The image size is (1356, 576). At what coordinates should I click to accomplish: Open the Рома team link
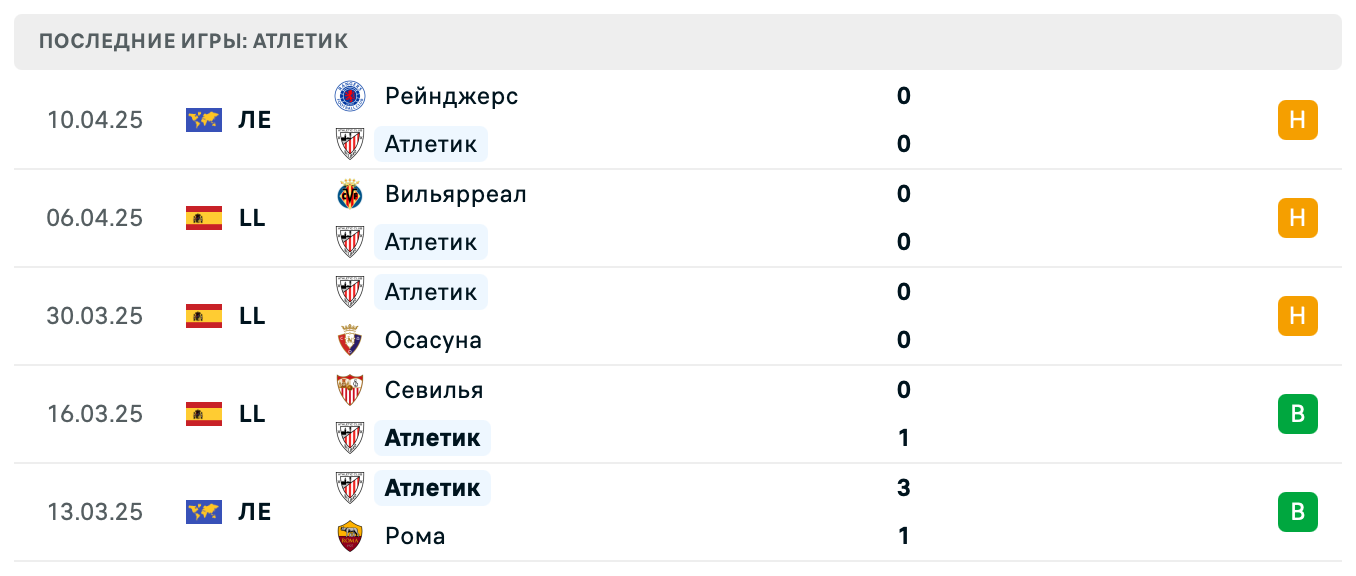pyautogui.click(x=415, y=536)
